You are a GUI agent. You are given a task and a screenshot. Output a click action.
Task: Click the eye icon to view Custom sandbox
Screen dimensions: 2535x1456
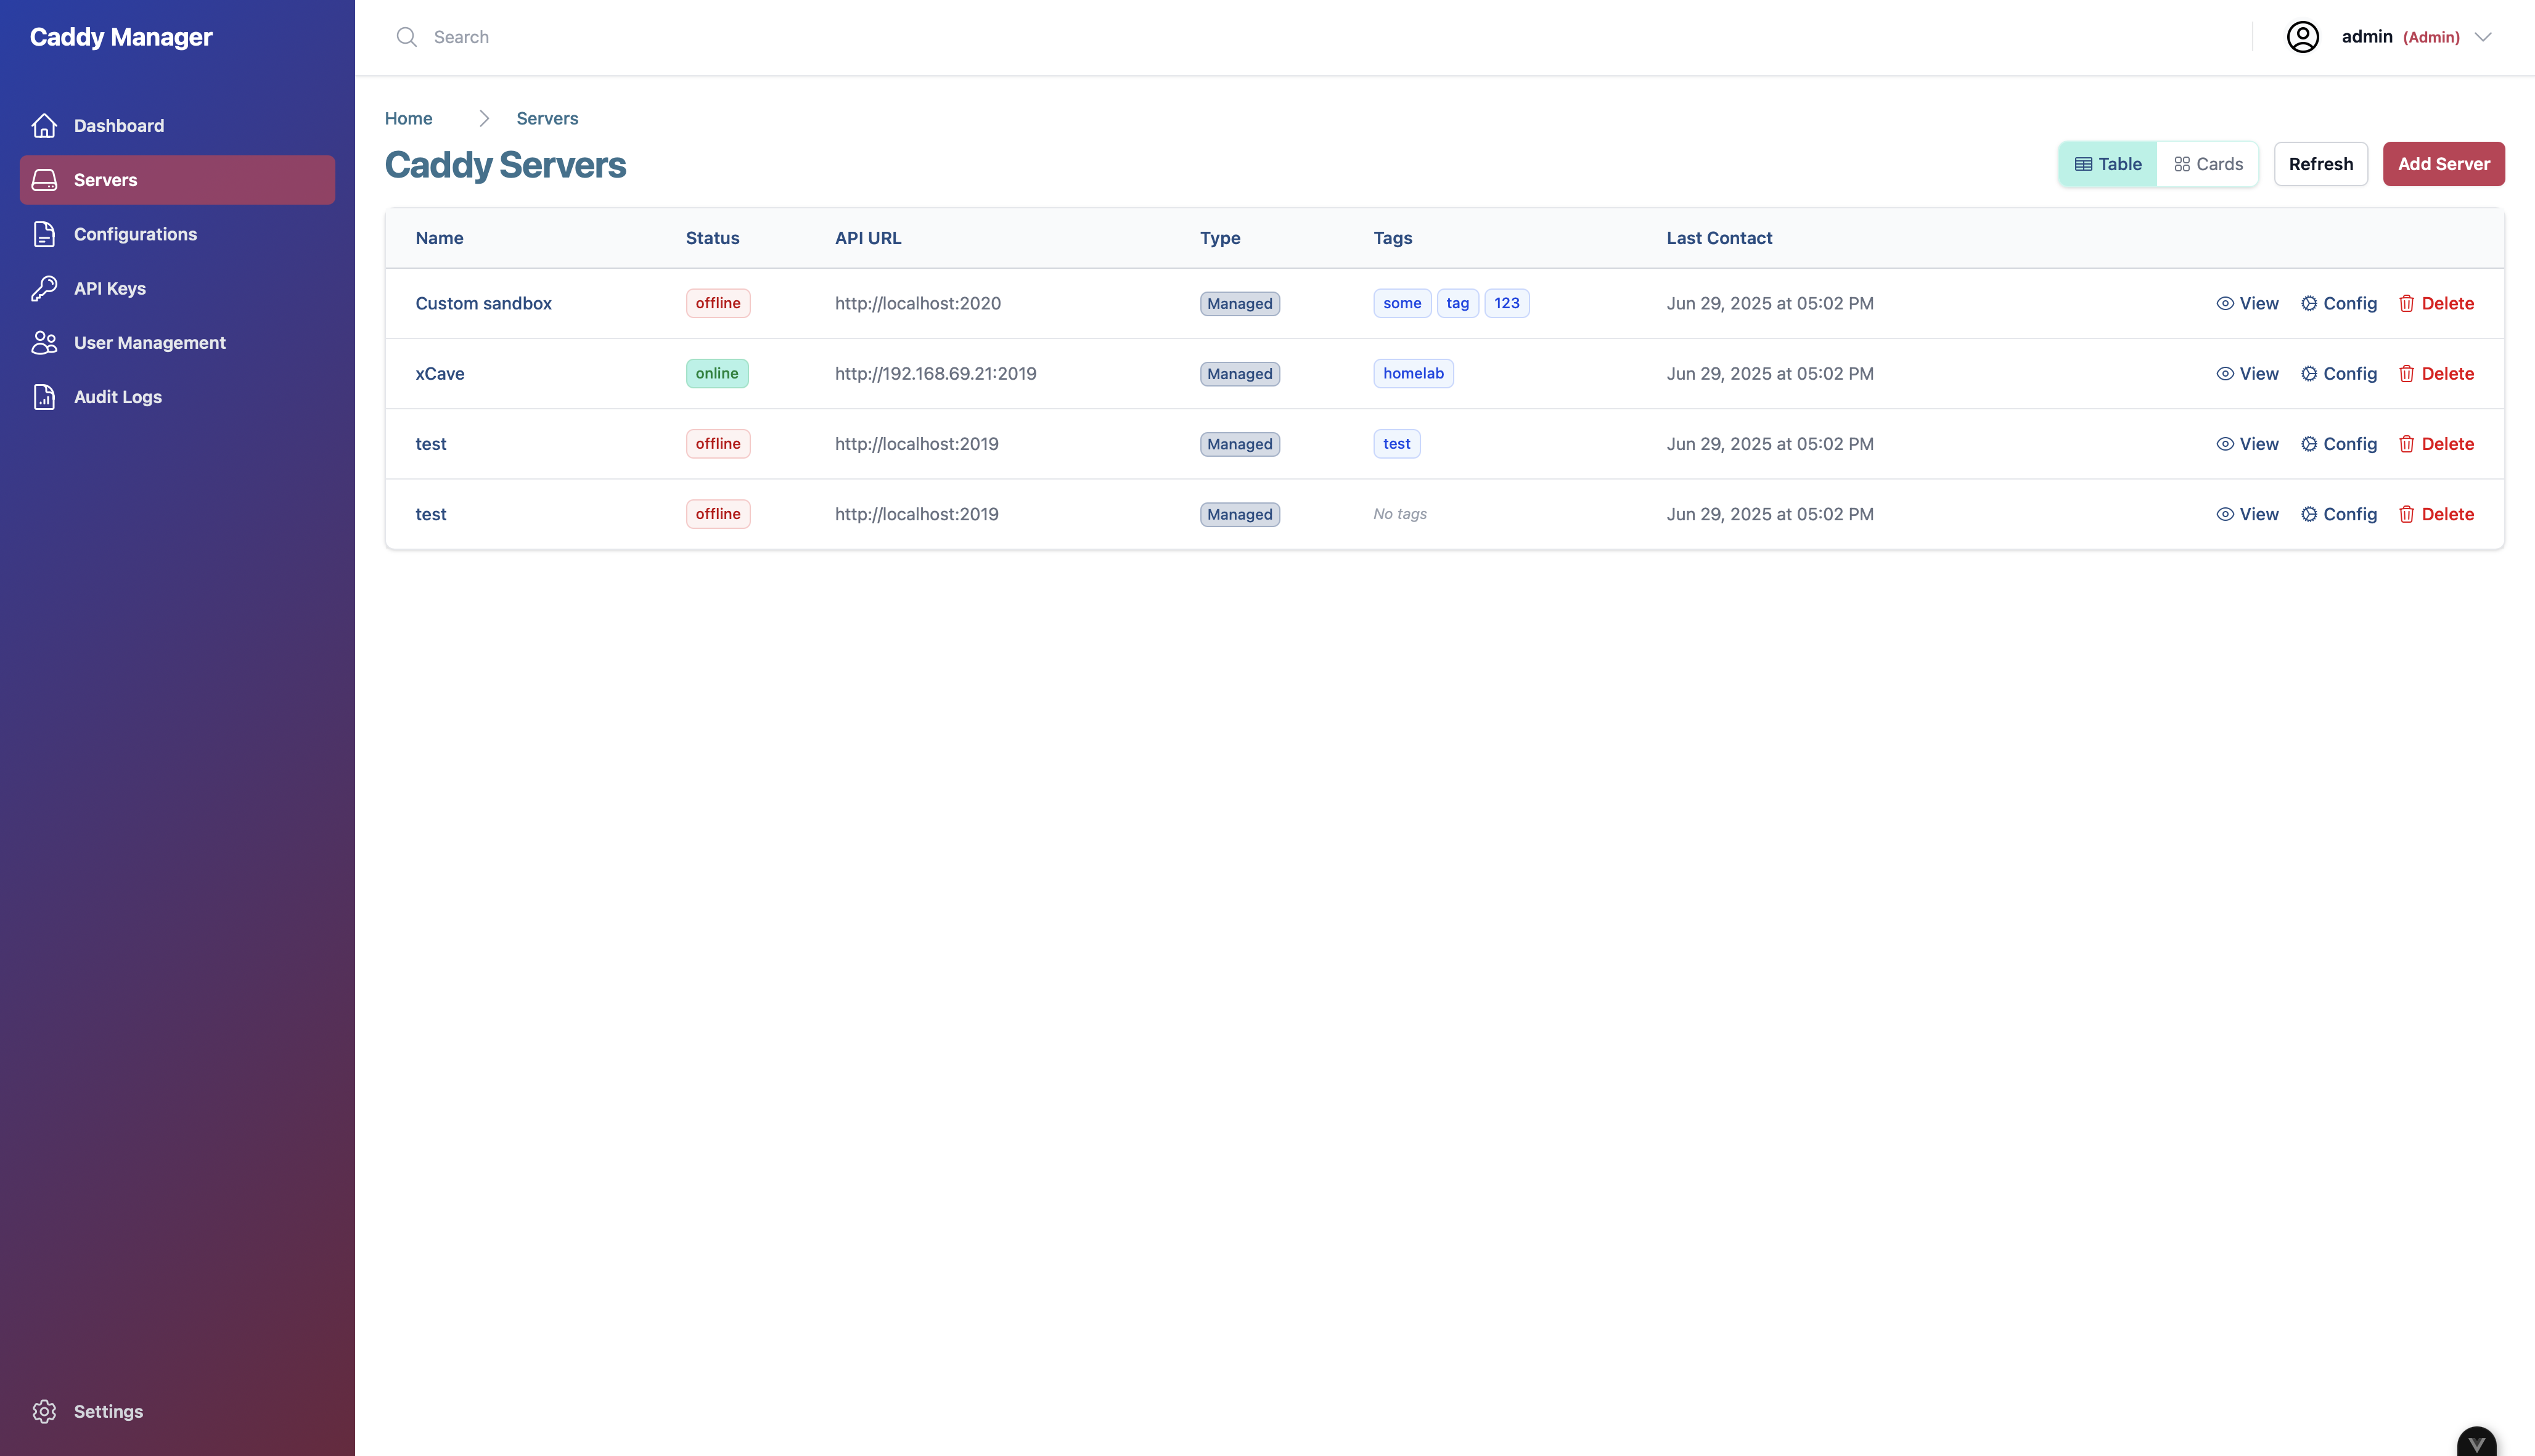(2226, 303)
